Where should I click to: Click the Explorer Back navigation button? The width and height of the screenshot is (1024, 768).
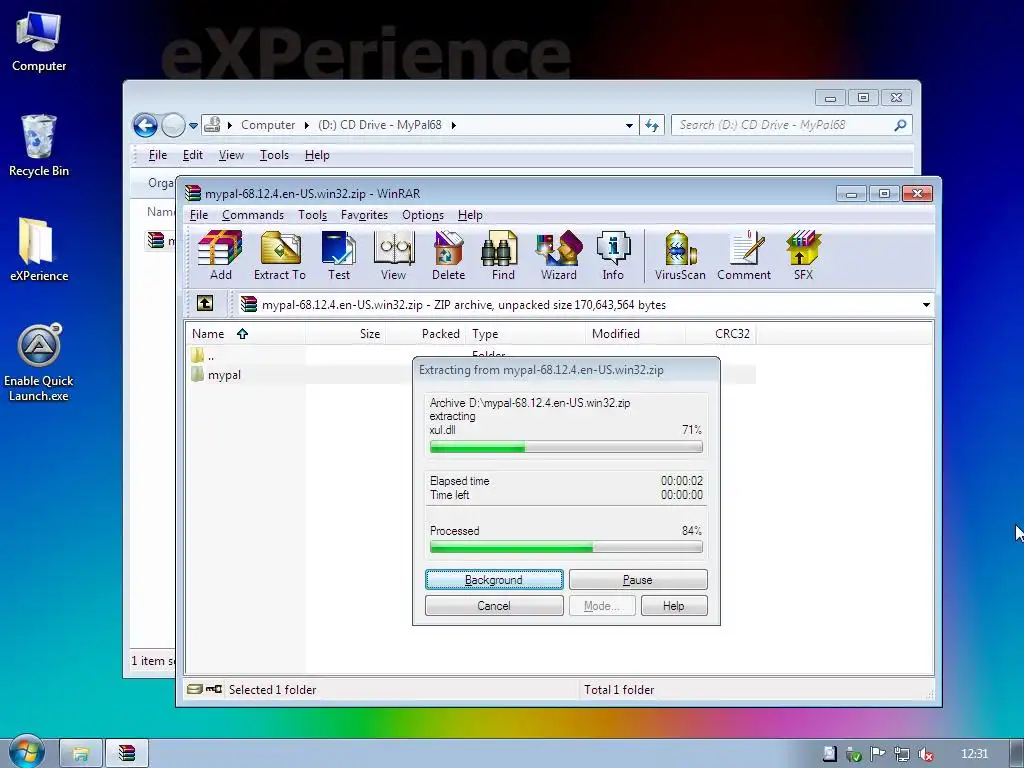pyautogui.click(x=145, y=125)
